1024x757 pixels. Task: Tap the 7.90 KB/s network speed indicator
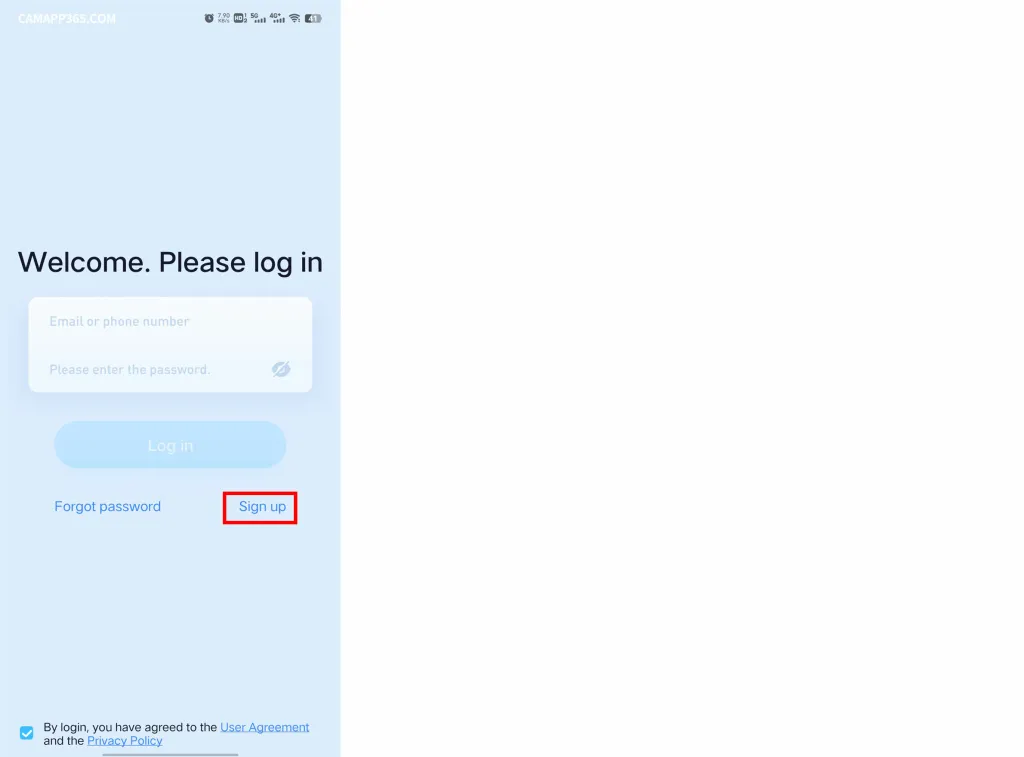(224, 18)
